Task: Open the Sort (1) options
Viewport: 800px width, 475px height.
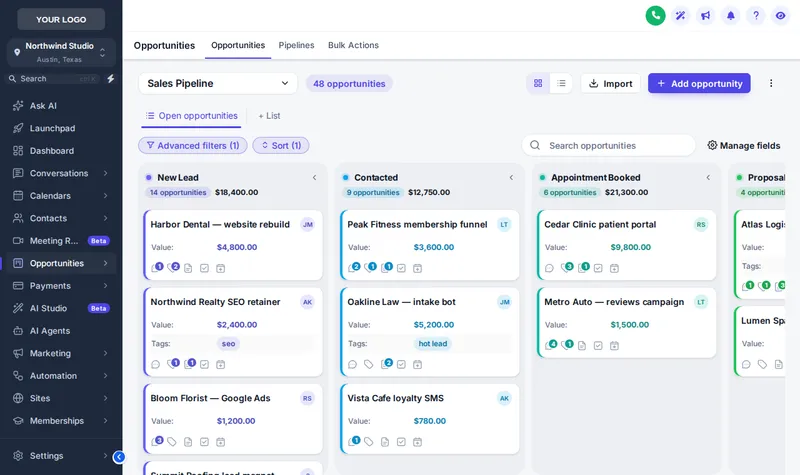Action: pos(281,145)
